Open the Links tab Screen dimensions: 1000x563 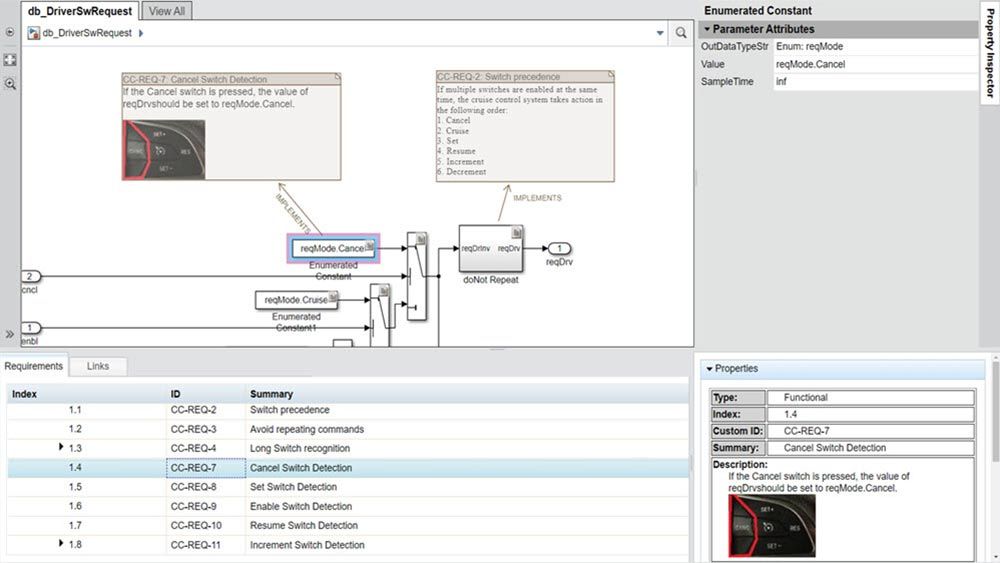coord(98,366)
